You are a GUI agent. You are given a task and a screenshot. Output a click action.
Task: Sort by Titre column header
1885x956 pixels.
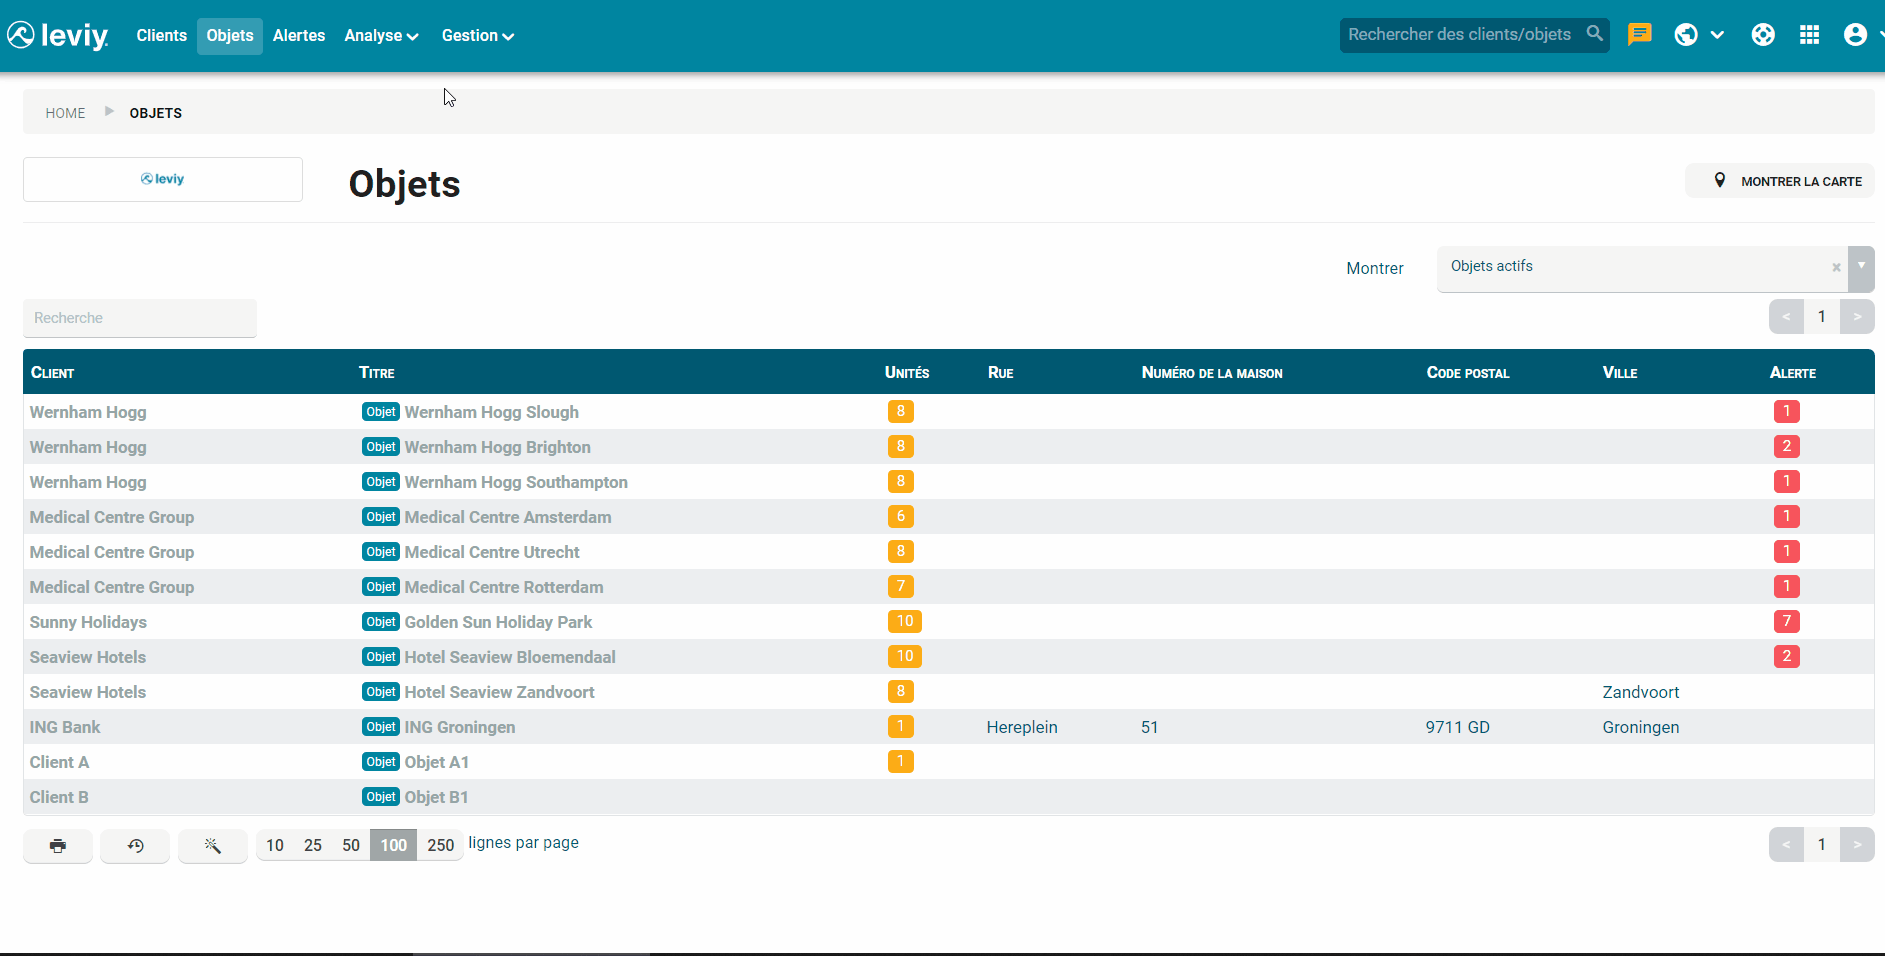click(377, 373)
